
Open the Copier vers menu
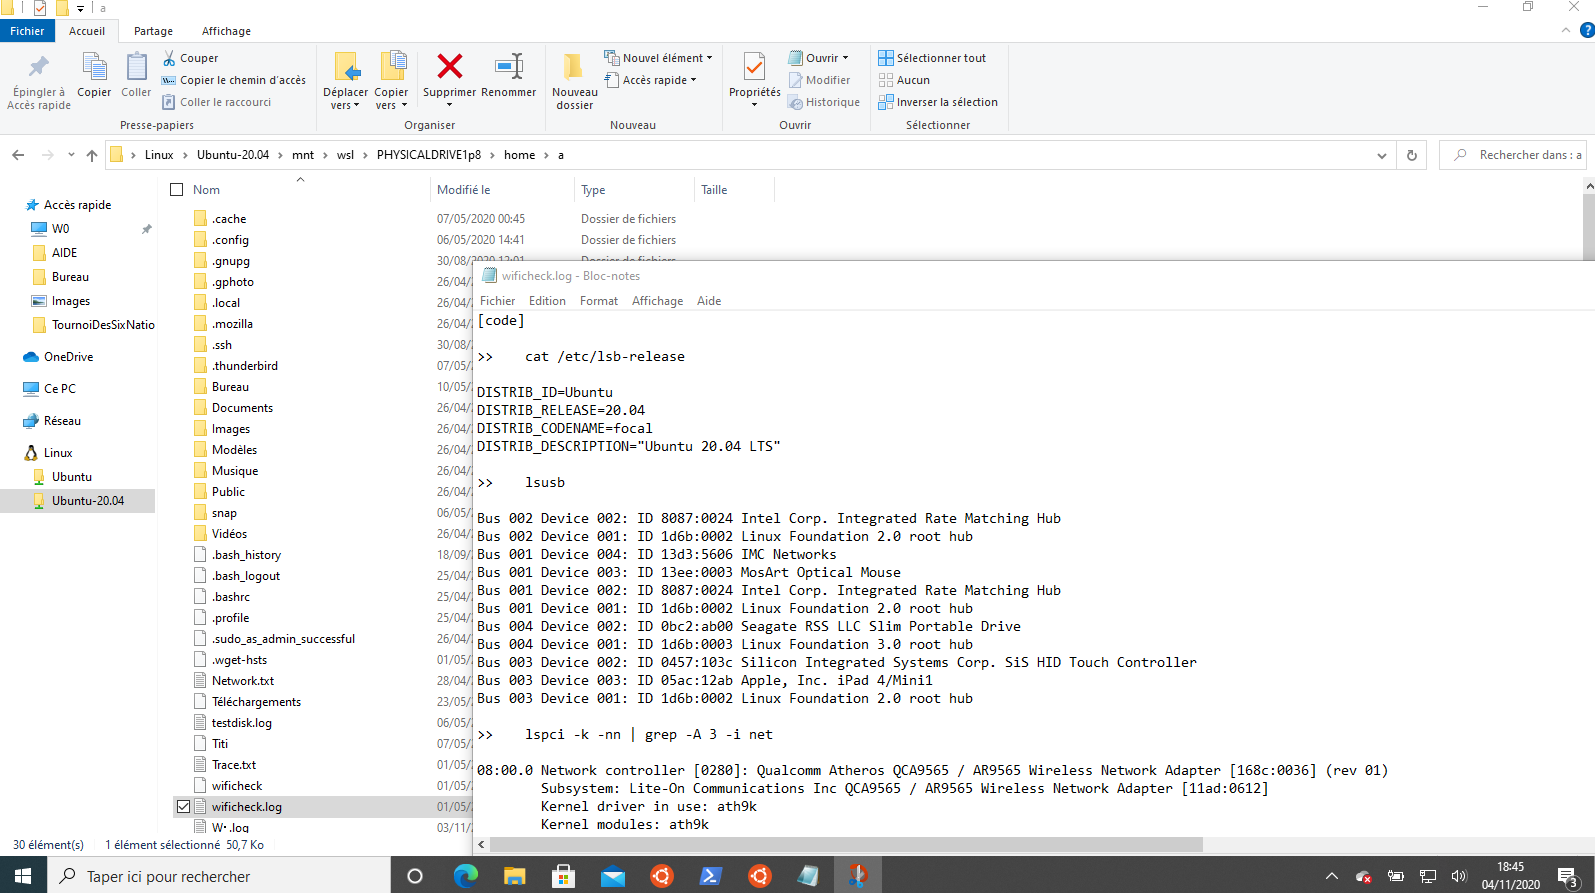coord(391,80)
